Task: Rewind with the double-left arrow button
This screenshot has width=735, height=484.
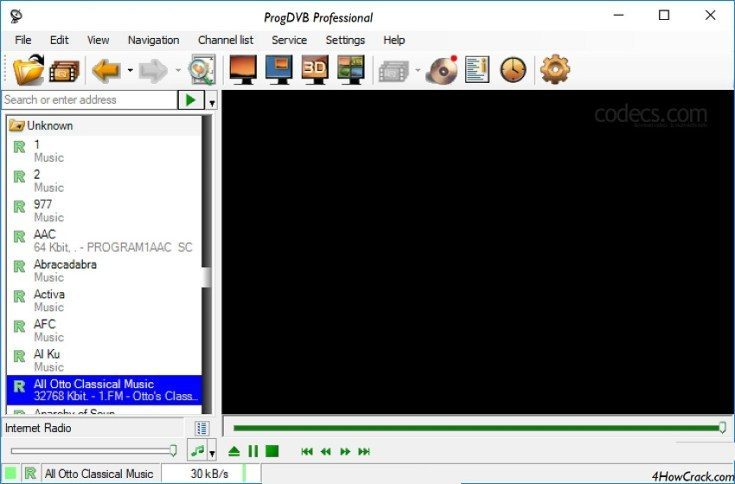Action: [x=326, y=452]
